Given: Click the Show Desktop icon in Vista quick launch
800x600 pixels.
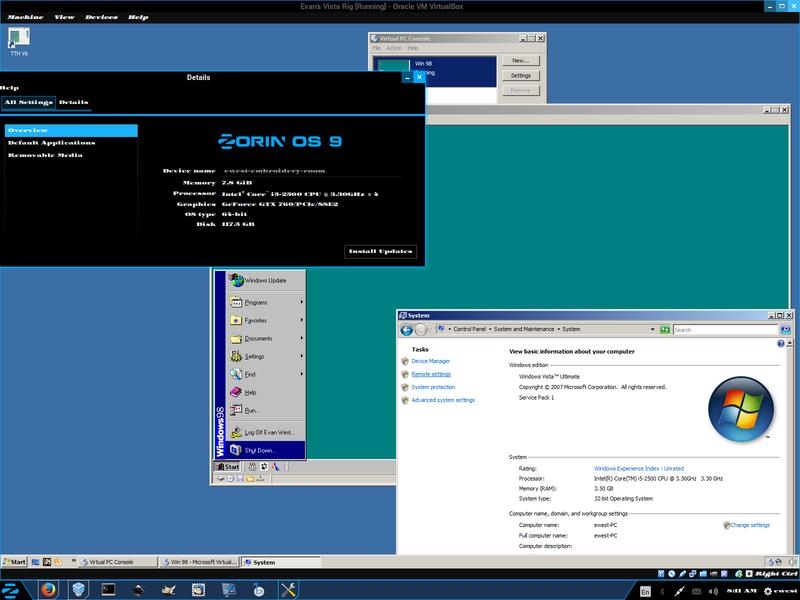Looking at the screenshot, I should tap(35, 562).
